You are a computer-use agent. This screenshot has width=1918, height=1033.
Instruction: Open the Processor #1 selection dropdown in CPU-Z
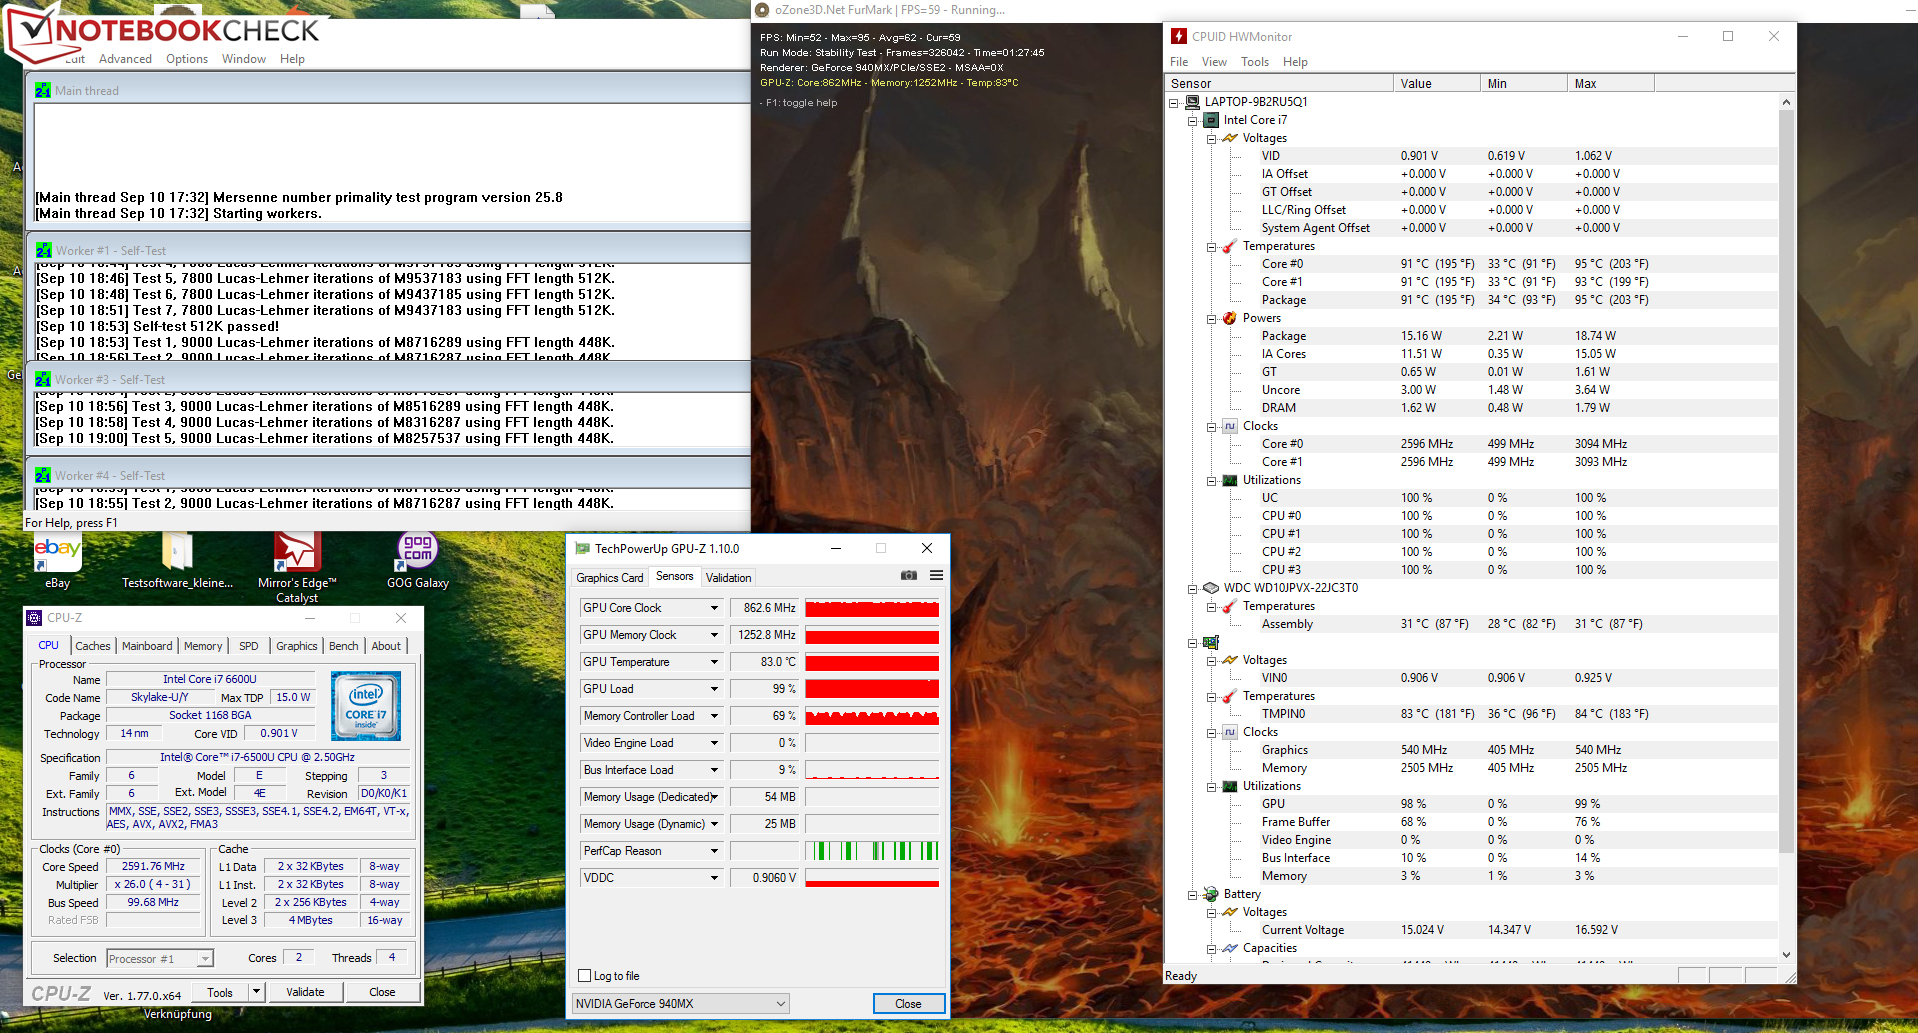205,959
